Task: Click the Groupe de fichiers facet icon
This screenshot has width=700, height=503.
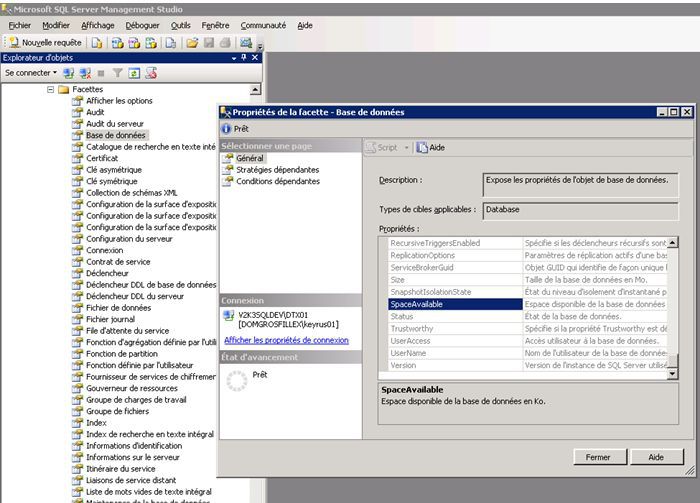Action: click(78, 411)
